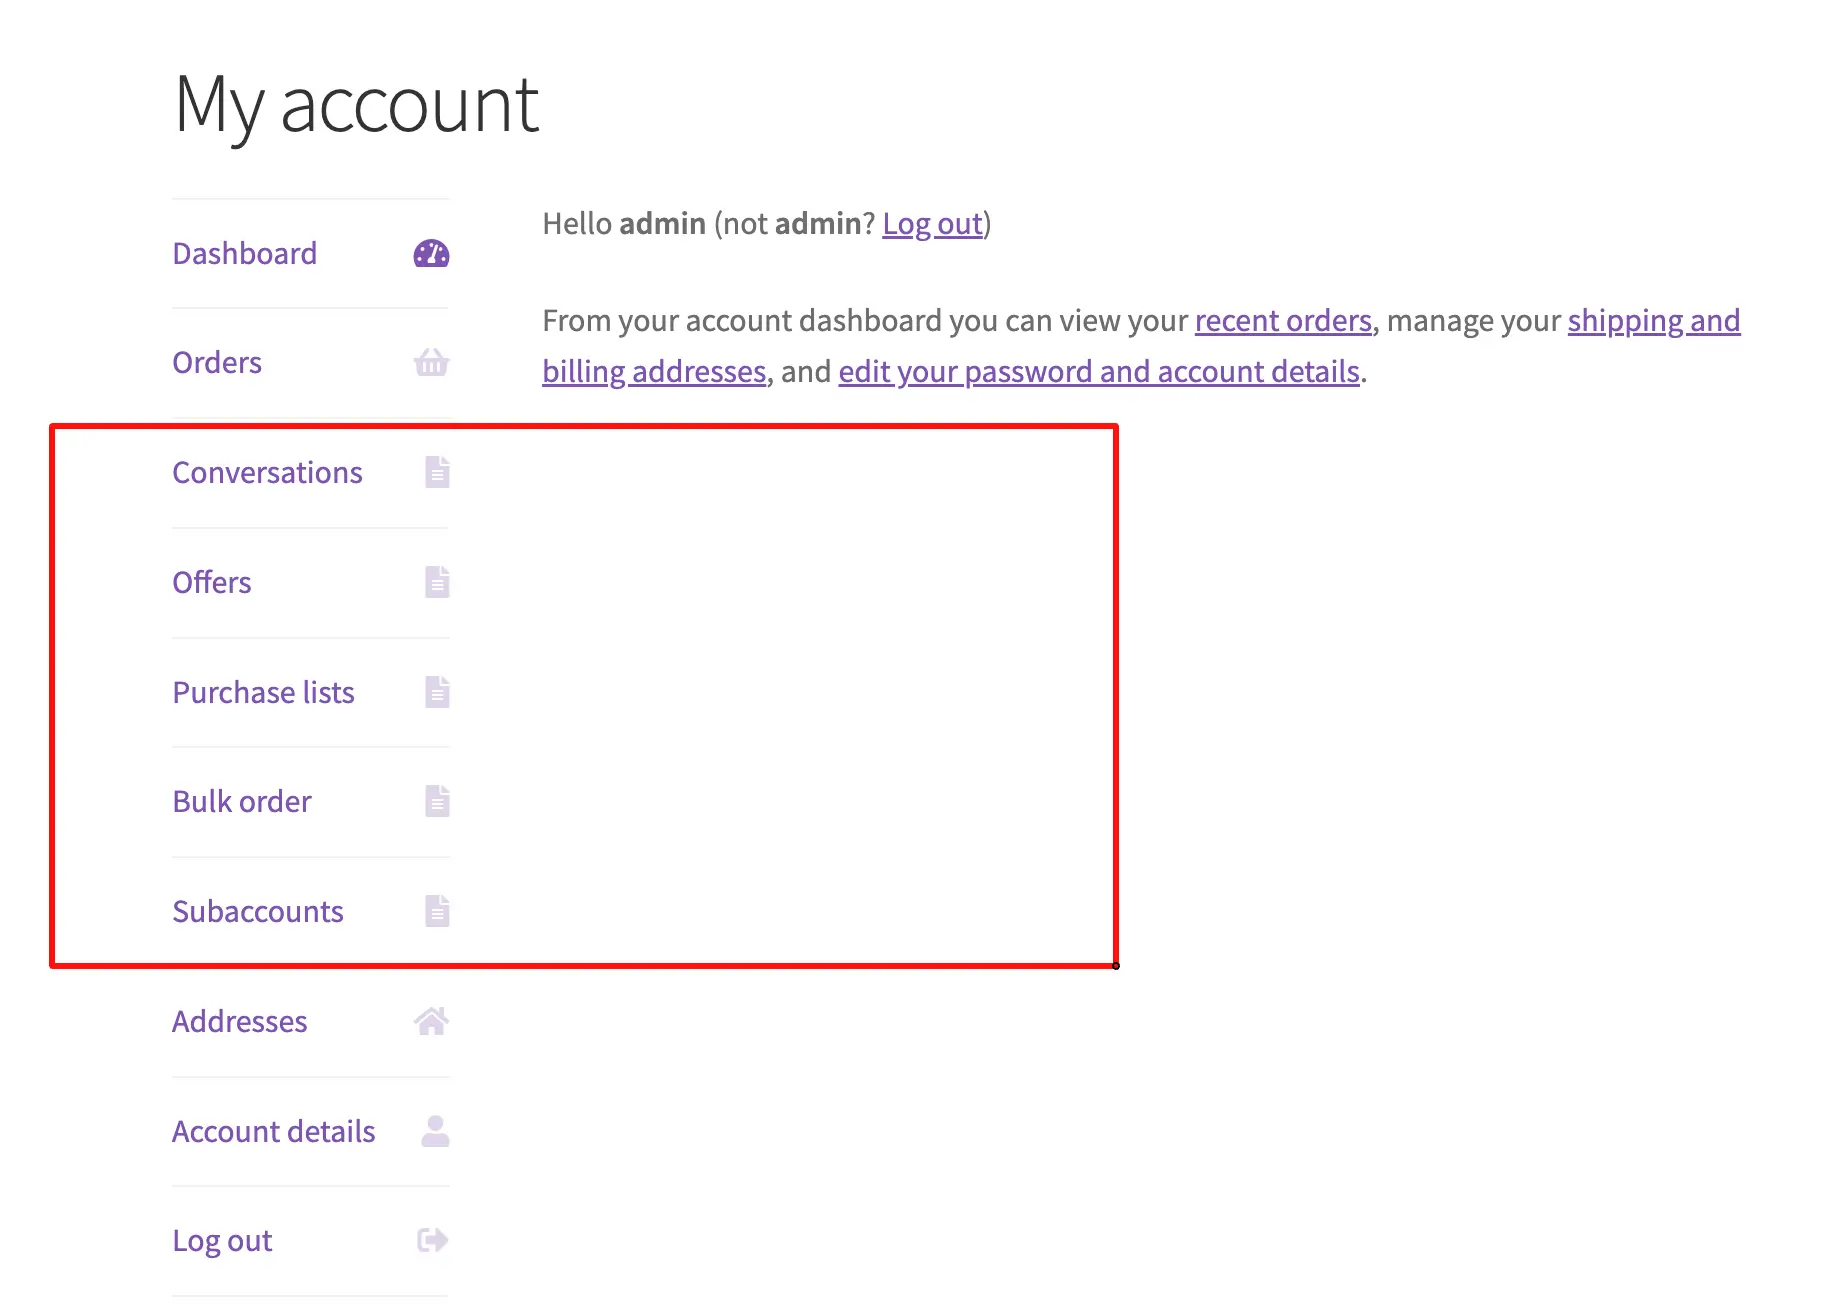
Task: Click the Log out arrow icon
Action: pyautogui.click(x=433, y=1240)
